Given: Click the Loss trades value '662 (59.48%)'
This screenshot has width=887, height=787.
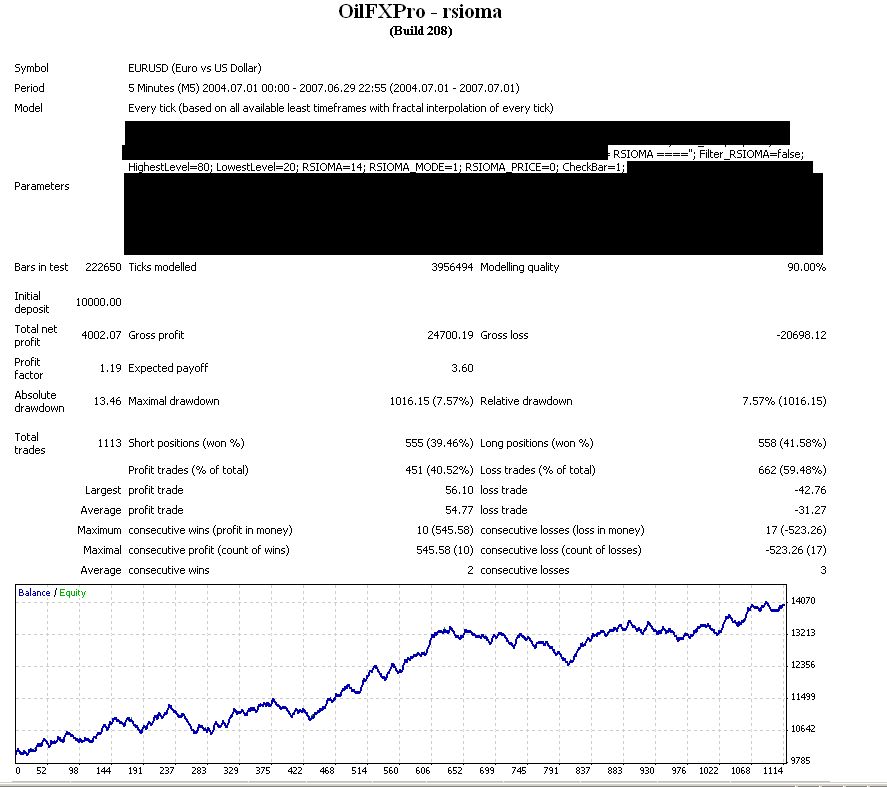Looking at the screenshot, I should coord(792,470).
